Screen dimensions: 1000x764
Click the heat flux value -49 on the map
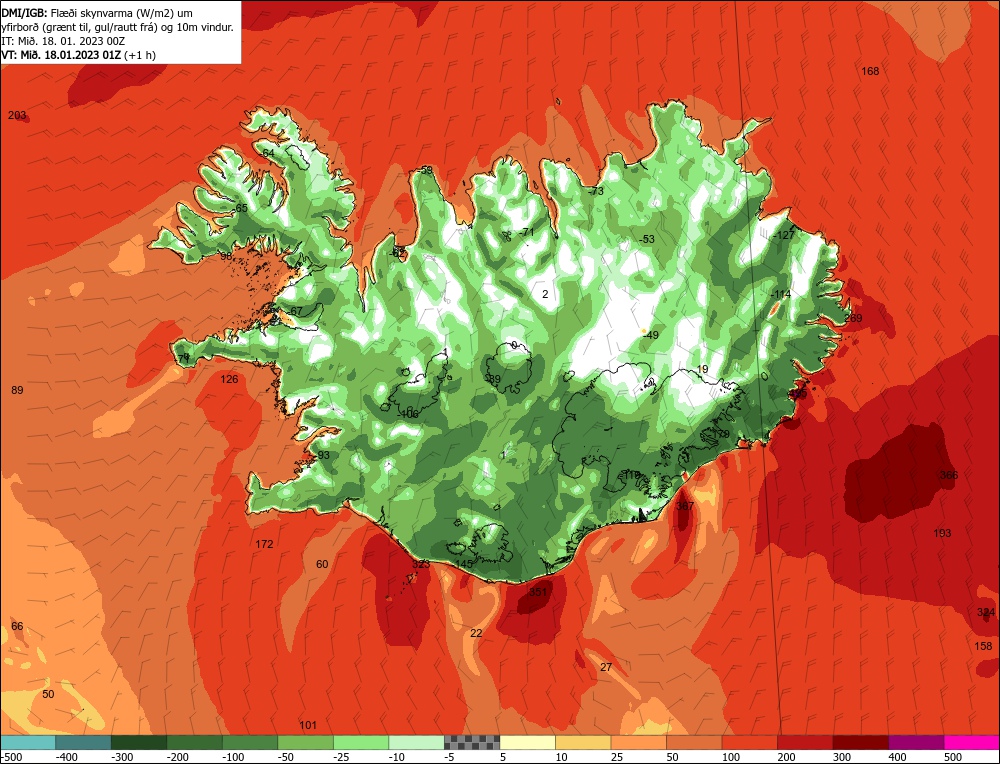tap(651, 335)
